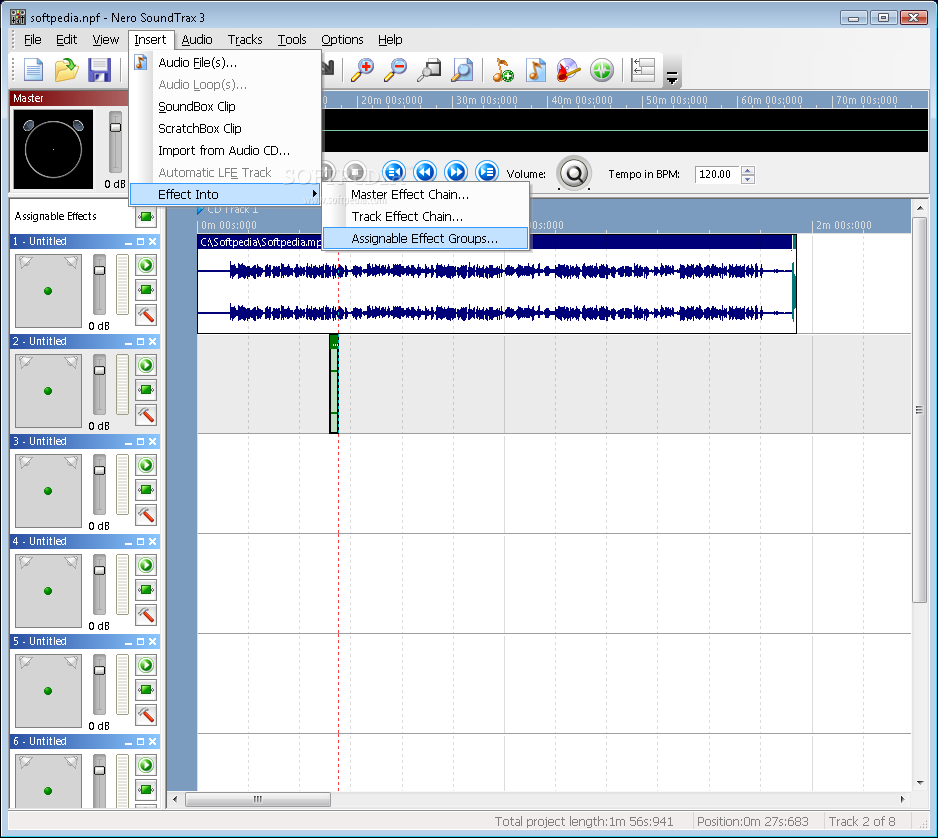
Task: Open the Tools menu
Action: pyautogui.click(x=292, y=39)
